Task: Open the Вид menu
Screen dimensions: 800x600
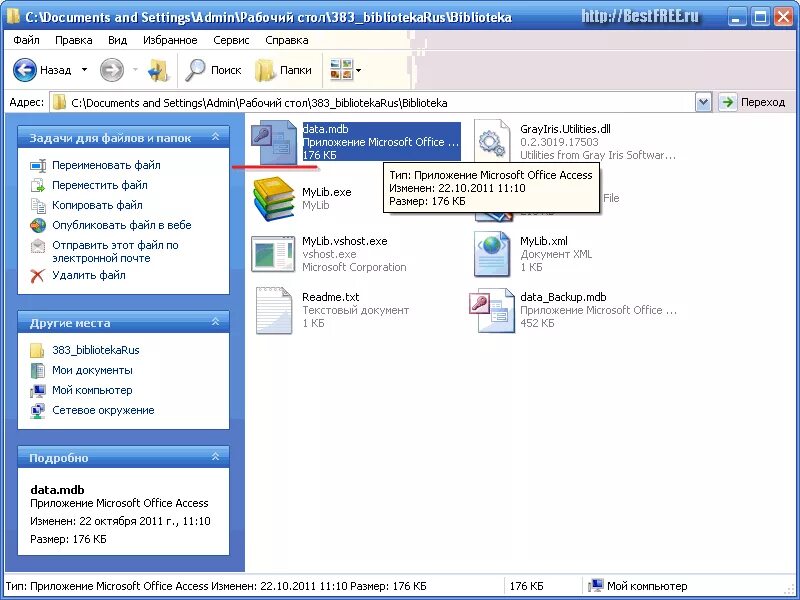Action: pyautogui.click(x=117, y=40)
